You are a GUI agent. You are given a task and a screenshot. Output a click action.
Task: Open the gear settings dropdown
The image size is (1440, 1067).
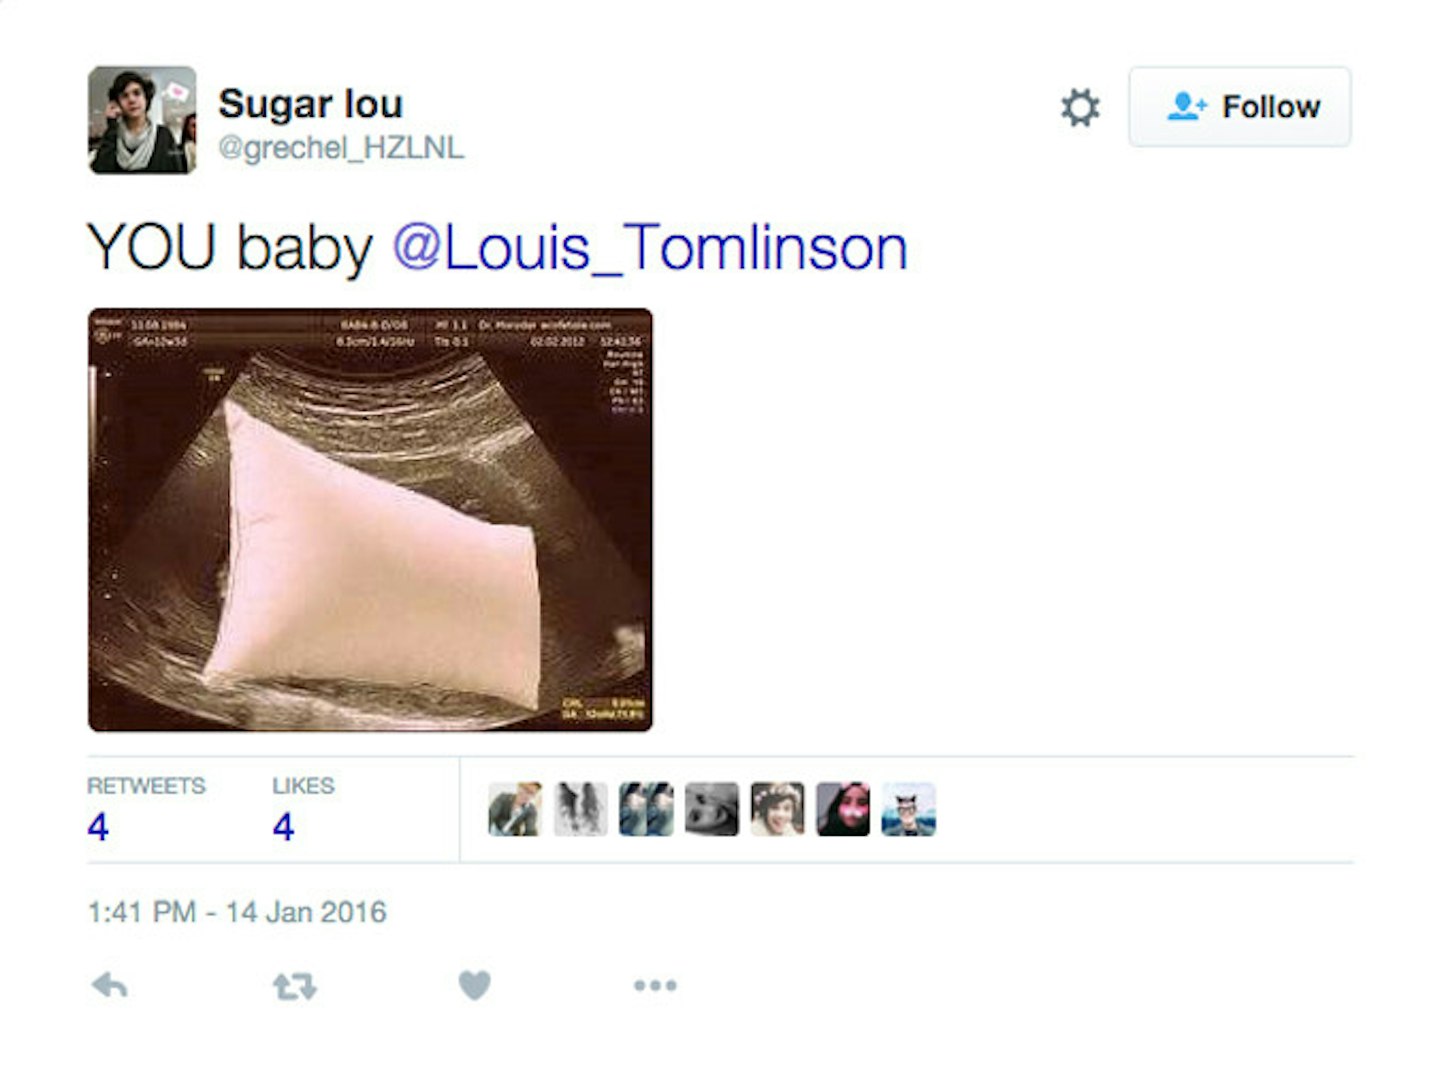(x=1080, y=107)
